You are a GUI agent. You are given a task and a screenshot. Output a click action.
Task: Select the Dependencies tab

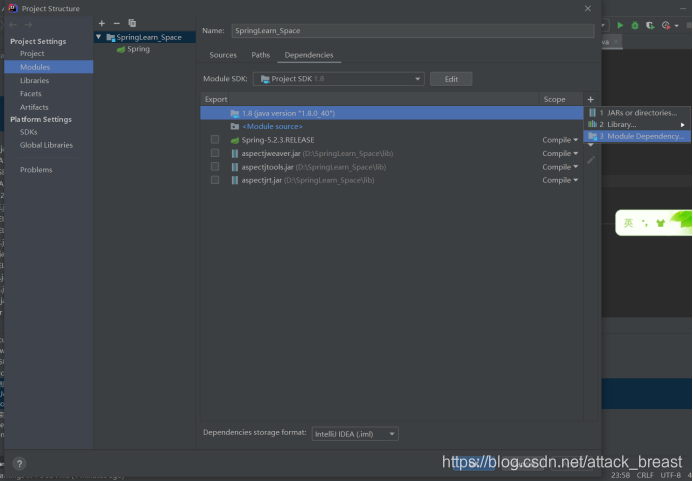click(x=309, y=55)
